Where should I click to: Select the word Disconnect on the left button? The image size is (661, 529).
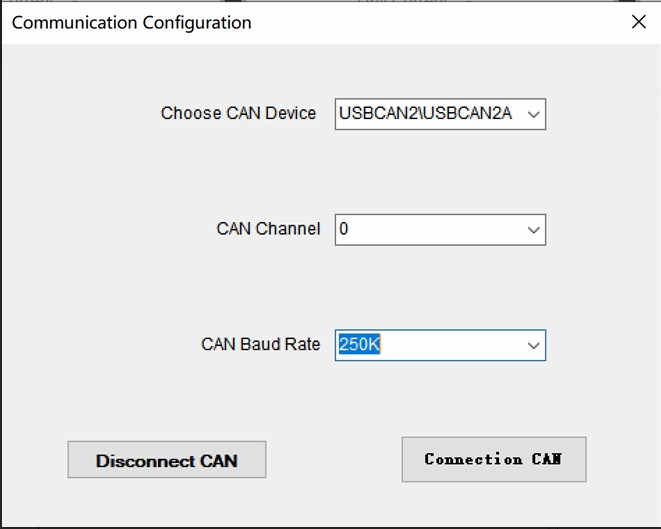(145, 461)
